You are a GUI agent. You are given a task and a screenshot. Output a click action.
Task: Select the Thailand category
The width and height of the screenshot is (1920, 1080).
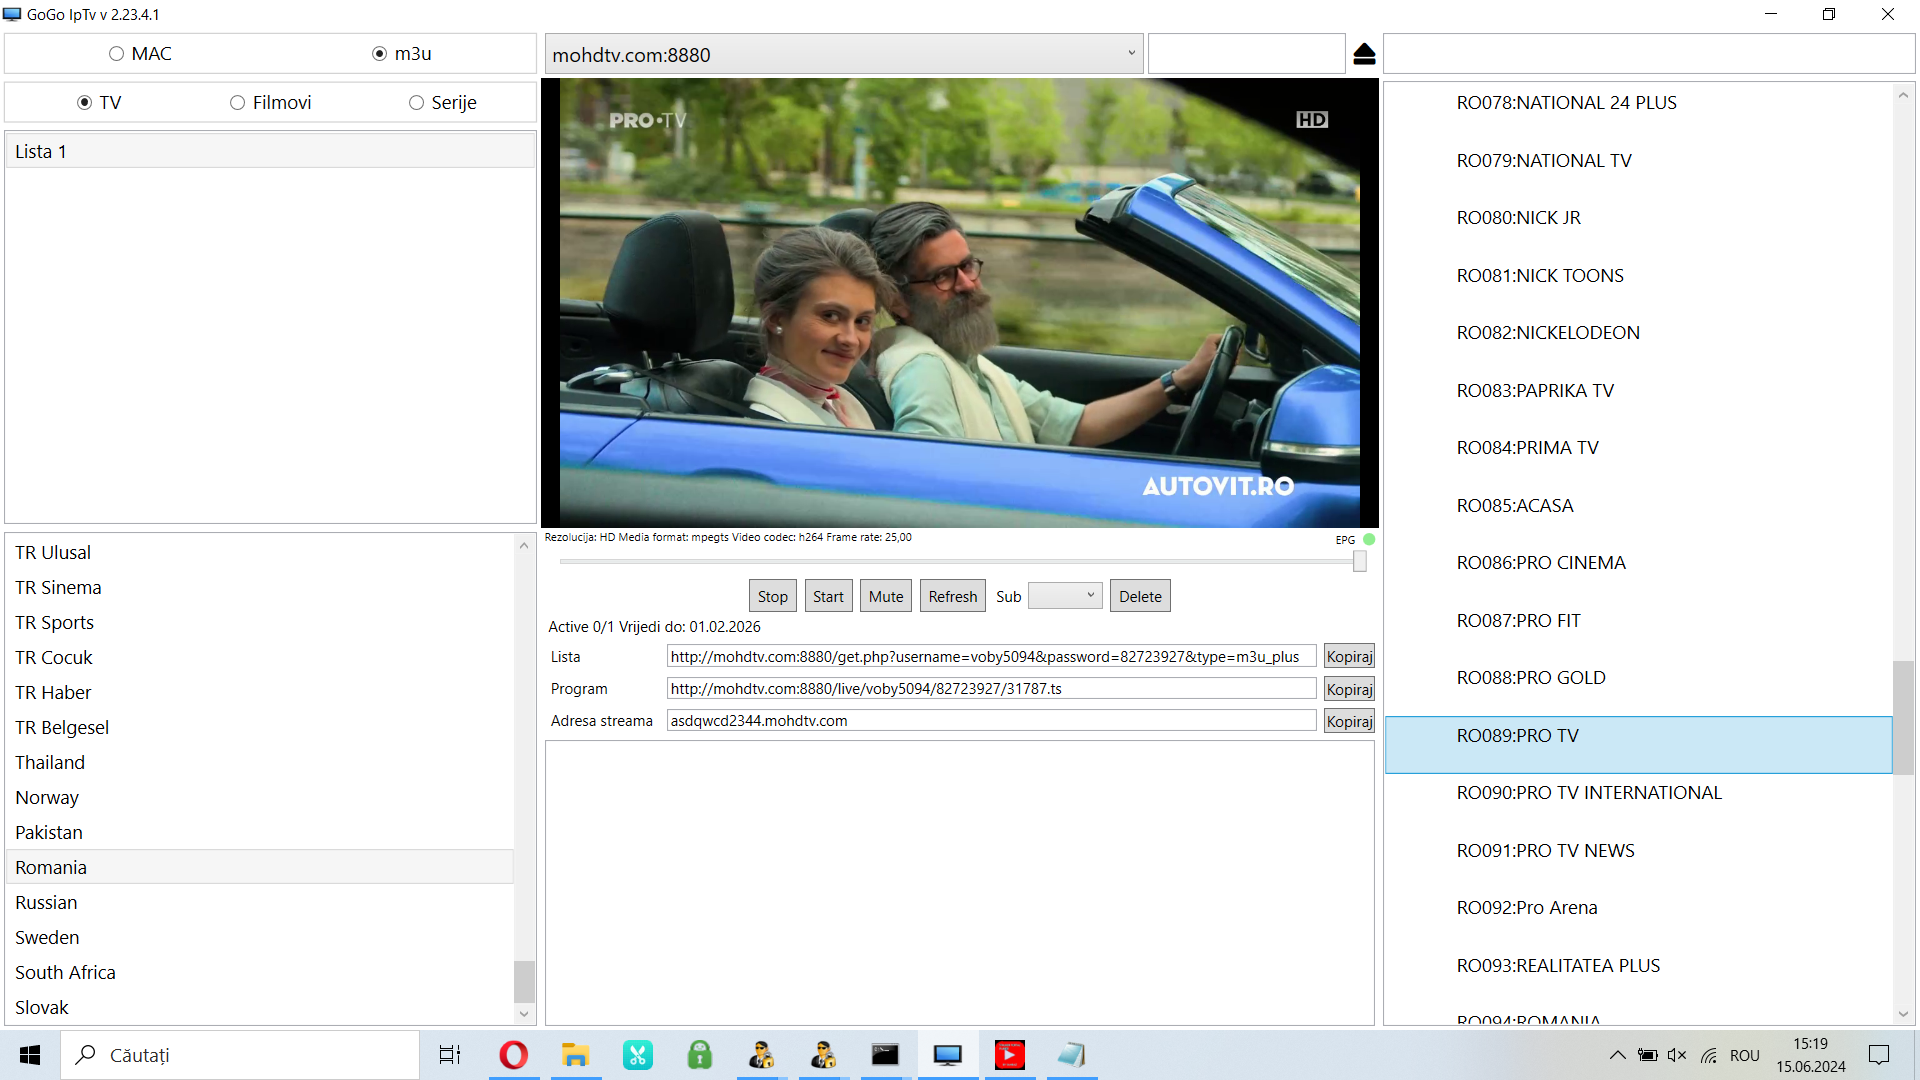(260, 762)
